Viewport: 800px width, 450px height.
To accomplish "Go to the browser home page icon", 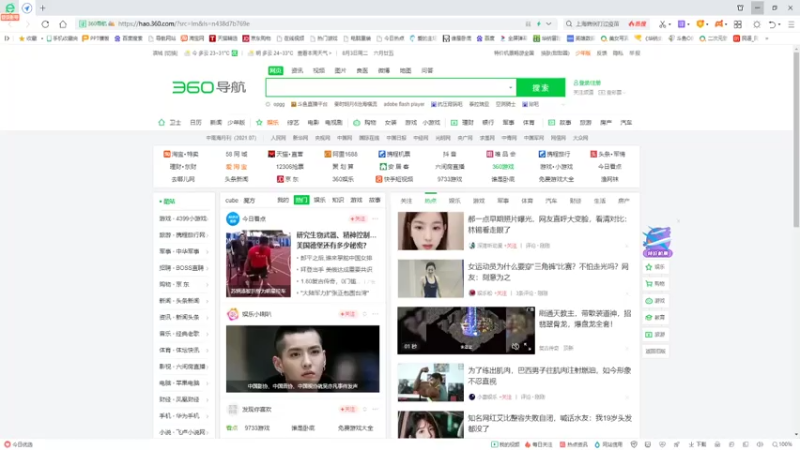I will coord(63,24).
